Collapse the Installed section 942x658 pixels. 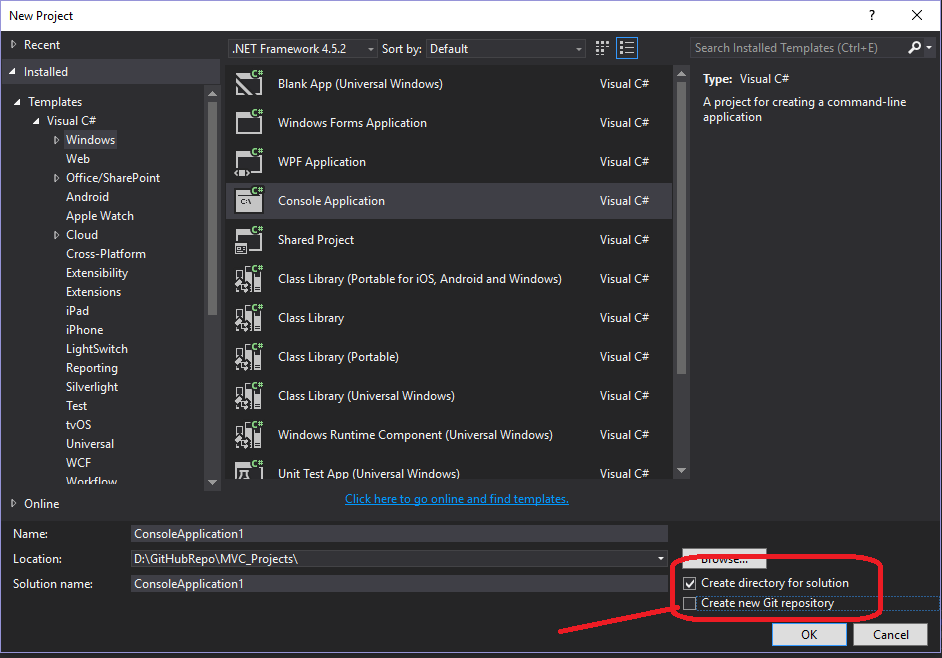pos(13,72)
